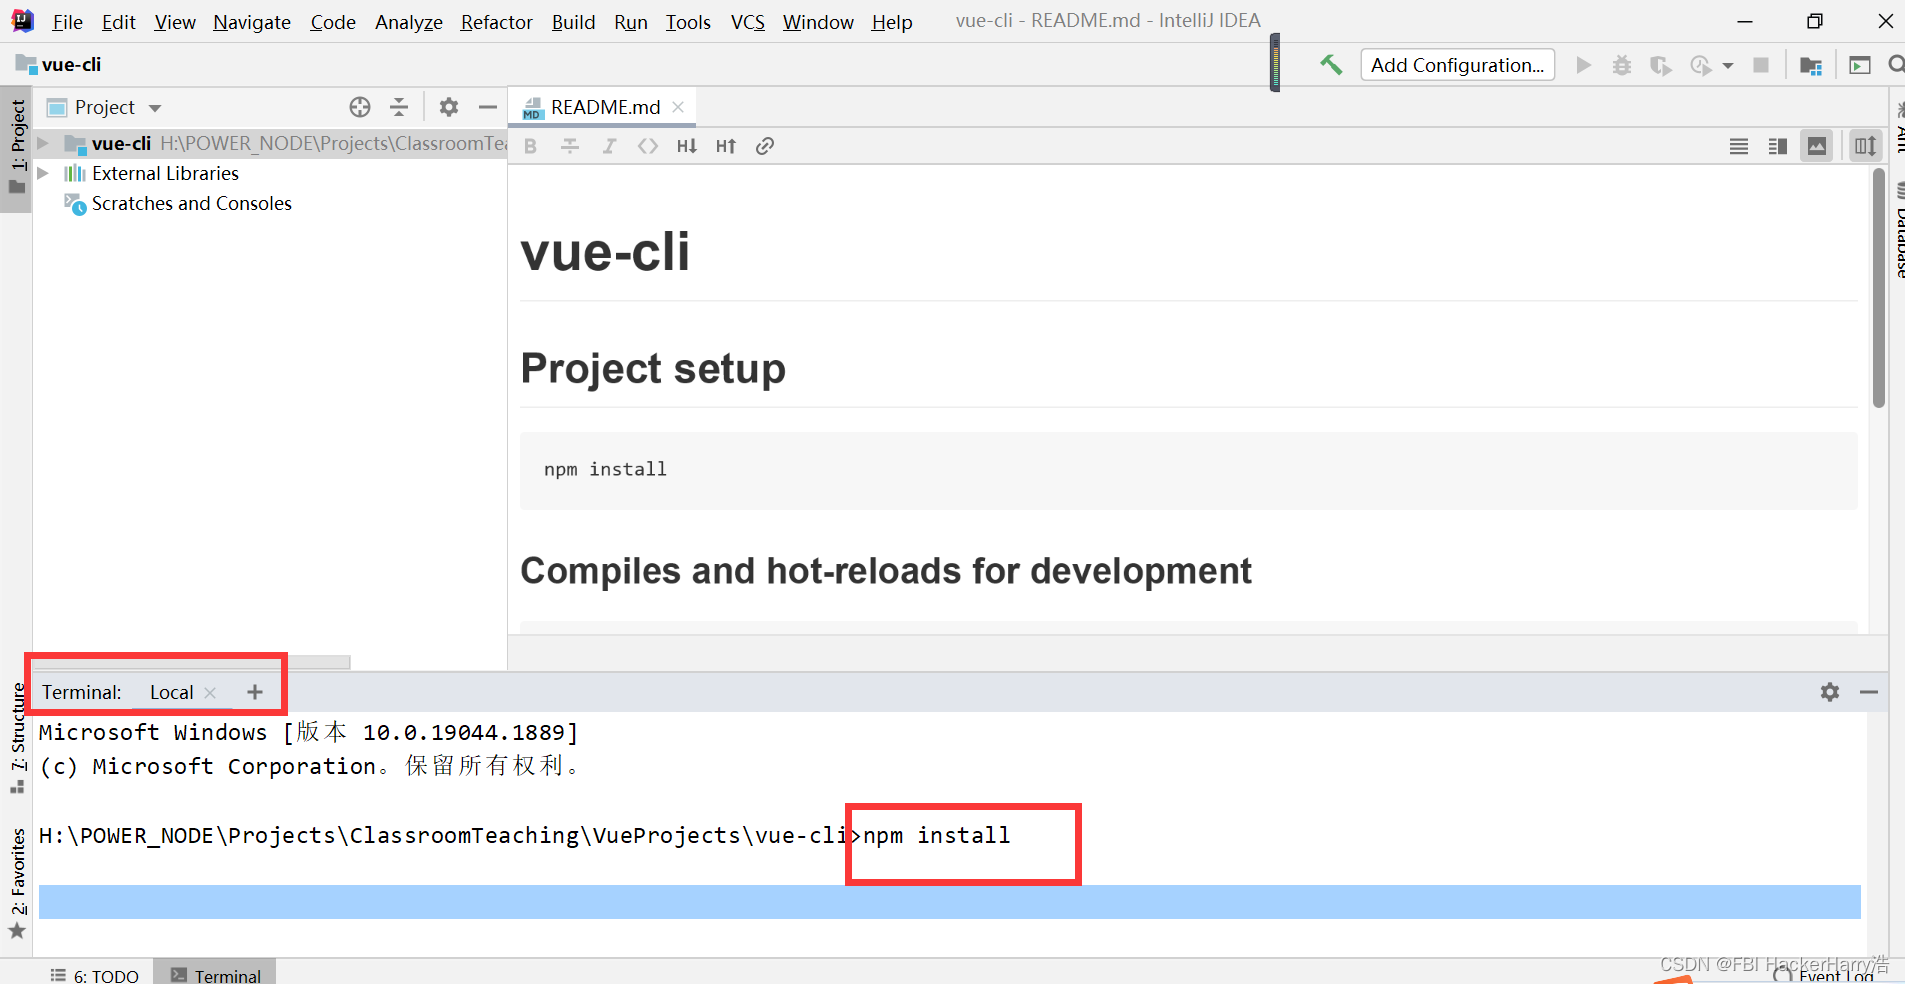Screen dimensions: 1905x984
Task: Expand the vue-cli project tree node
Action: pyautogui.click(x=43, y=143)
